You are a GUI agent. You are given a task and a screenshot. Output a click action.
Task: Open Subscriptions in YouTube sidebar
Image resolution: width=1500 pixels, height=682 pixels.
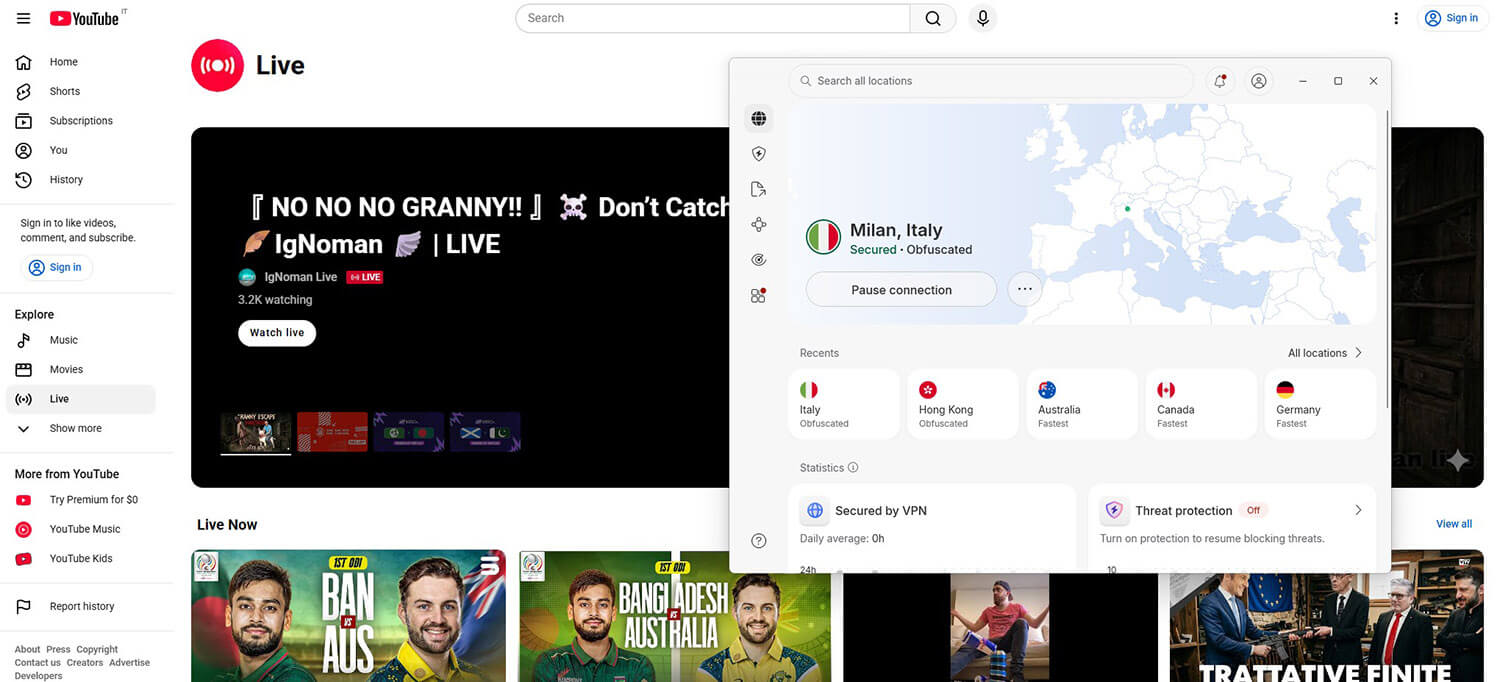tap(81, 121)
